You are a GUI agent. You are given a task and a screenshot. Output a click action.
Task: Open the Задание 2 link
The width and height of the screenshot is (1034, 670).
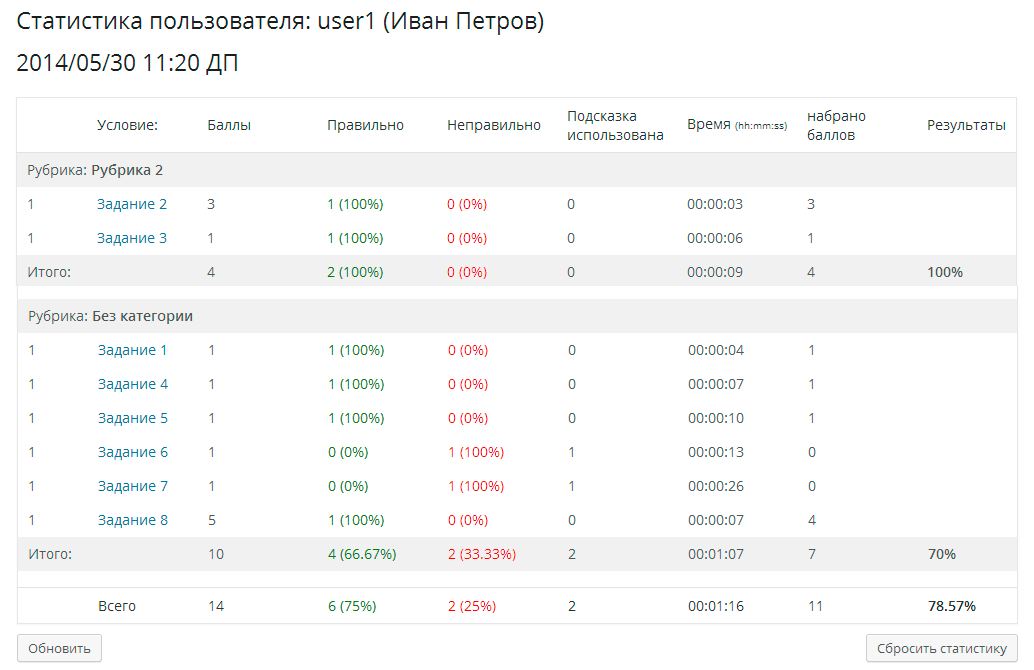[132, 204]
